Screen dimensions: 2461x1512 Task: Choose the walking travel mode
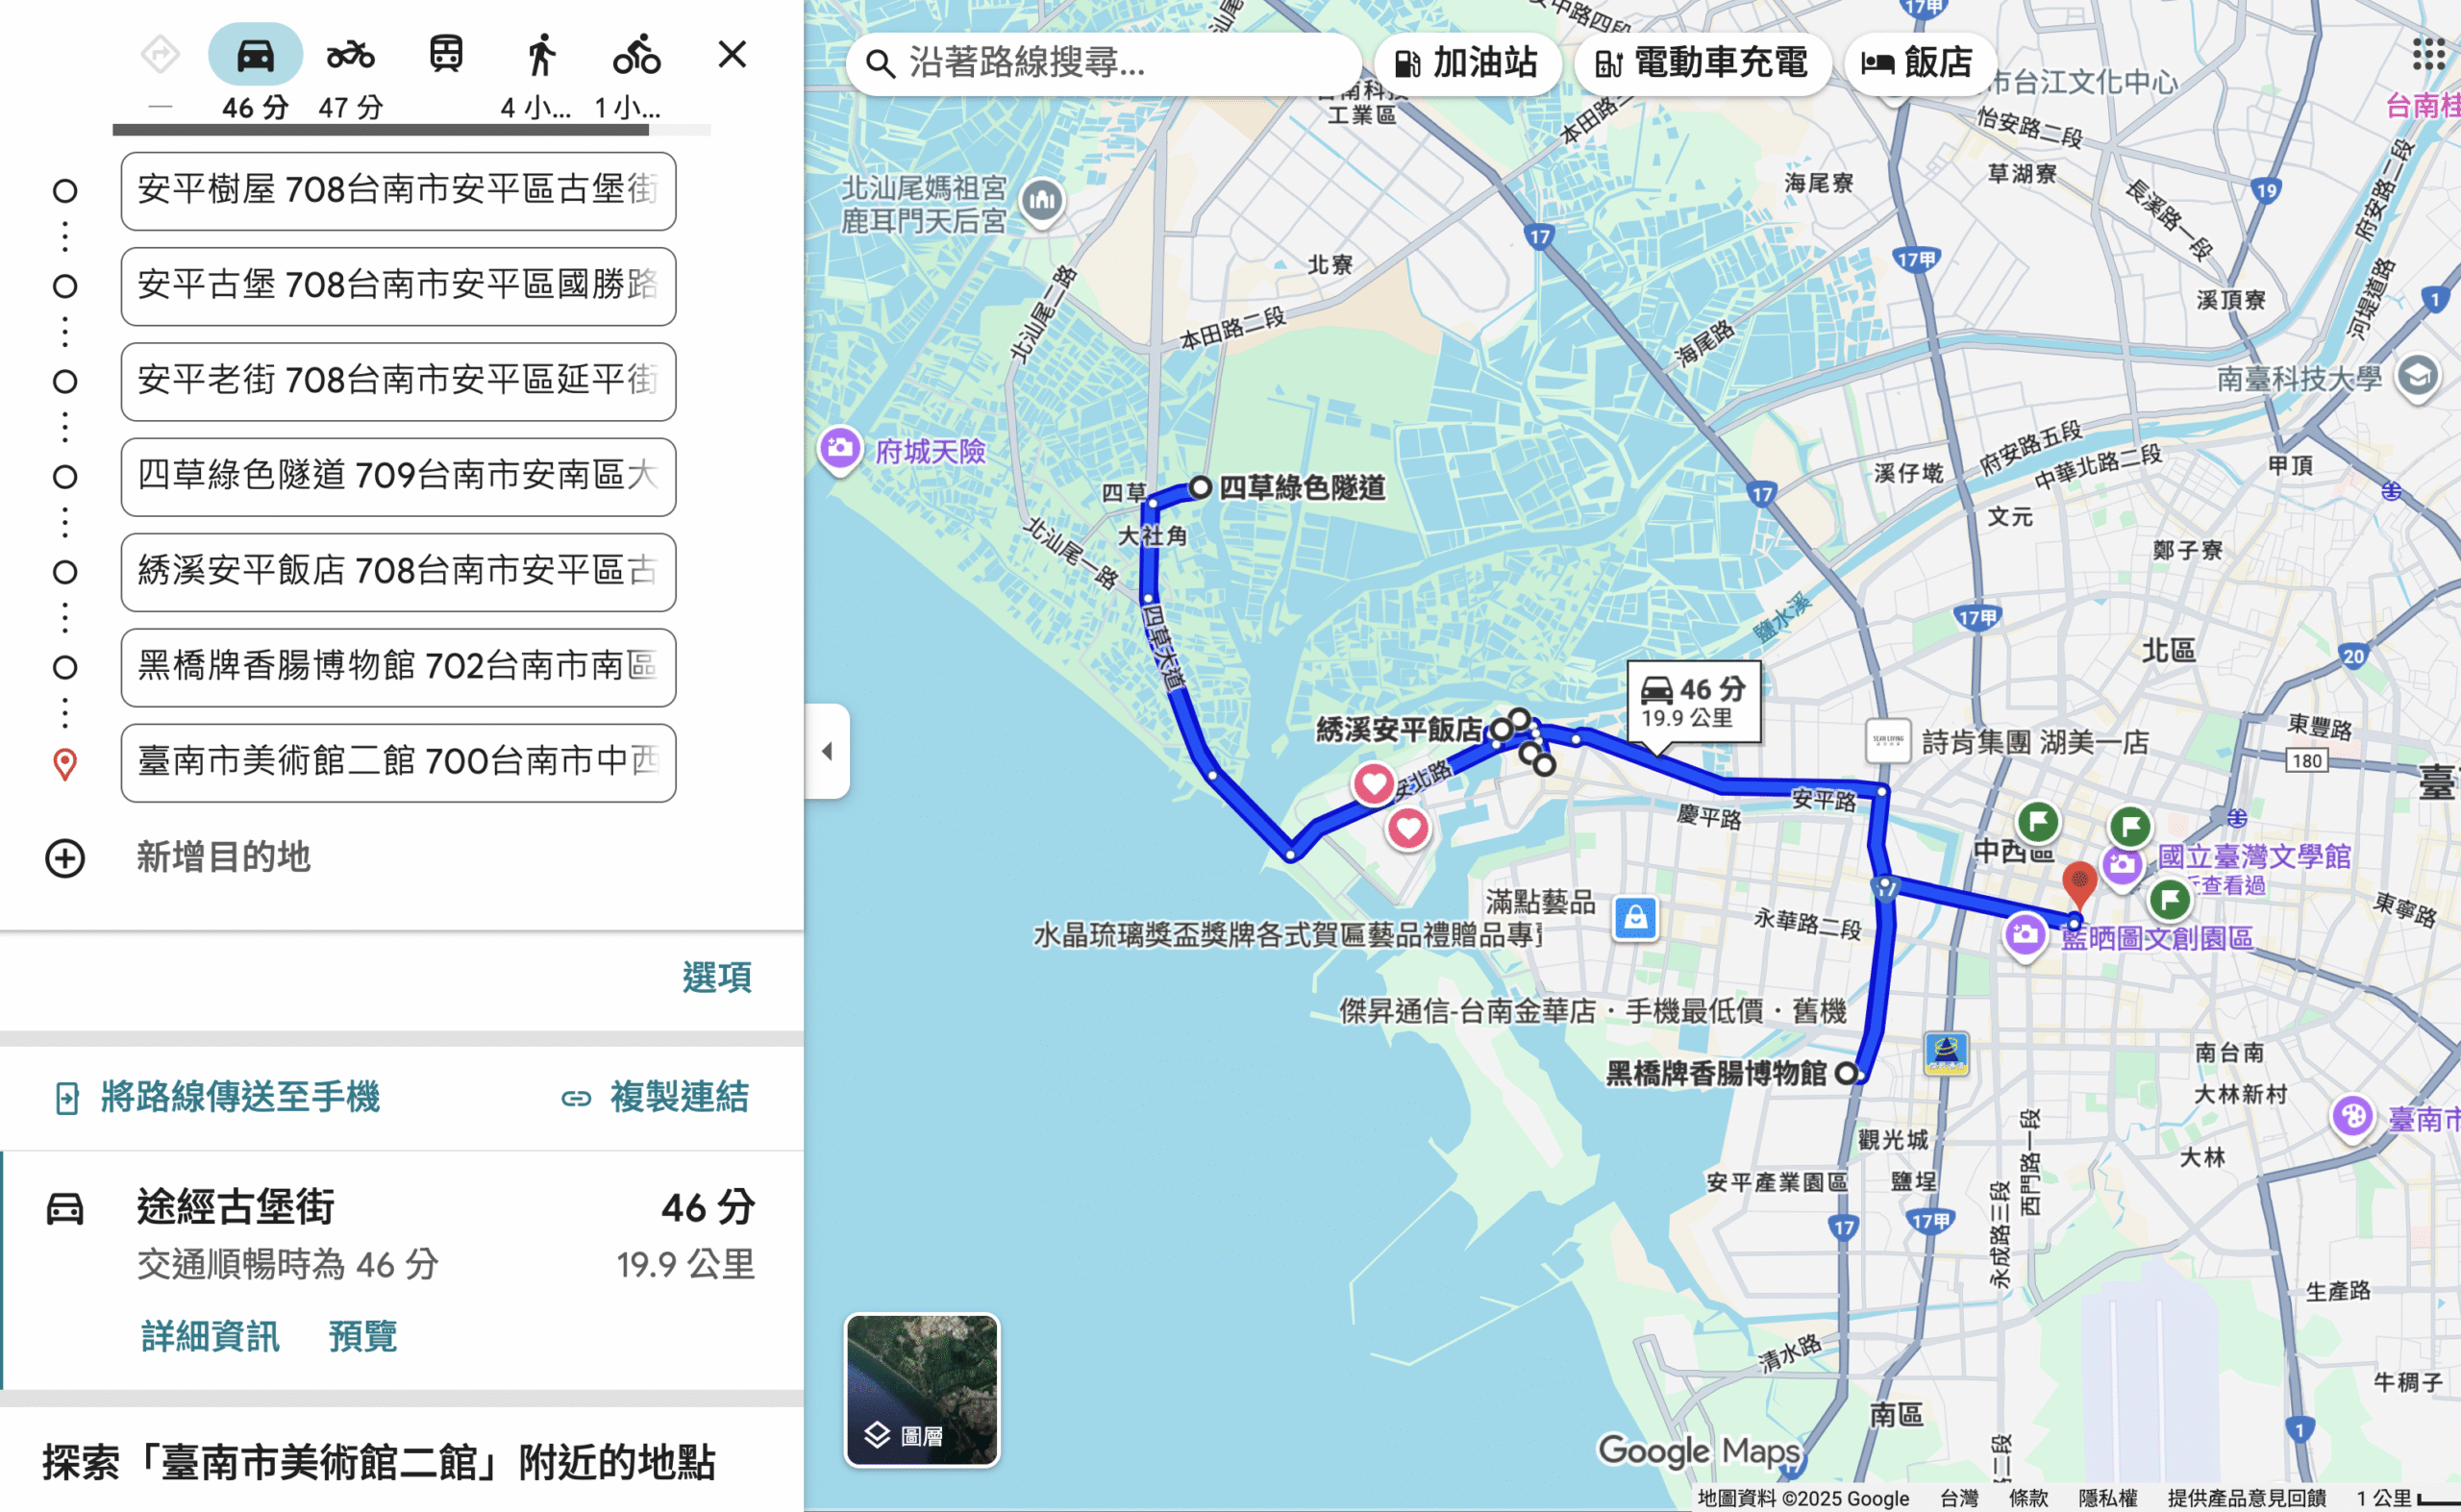pyautogui.click(x=541, y=55)
